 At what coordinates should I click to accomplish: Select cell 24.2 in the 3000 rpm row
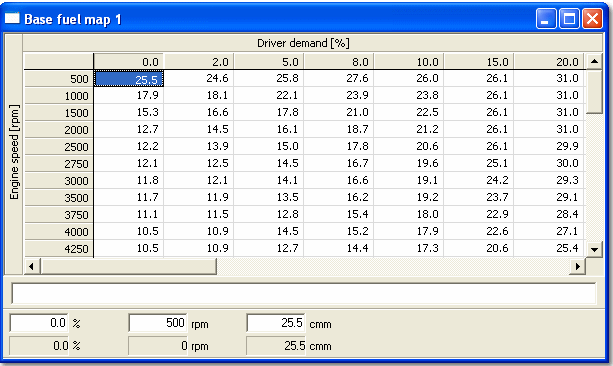tap(479, 180)
